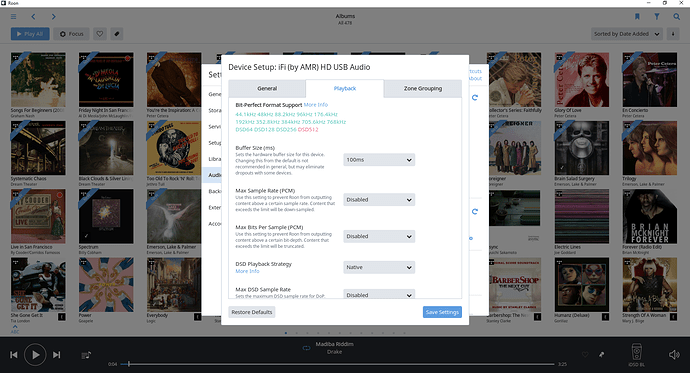Open the search magnifier icon
This screenshot has height=373, width=690.
tap(676, 17)
